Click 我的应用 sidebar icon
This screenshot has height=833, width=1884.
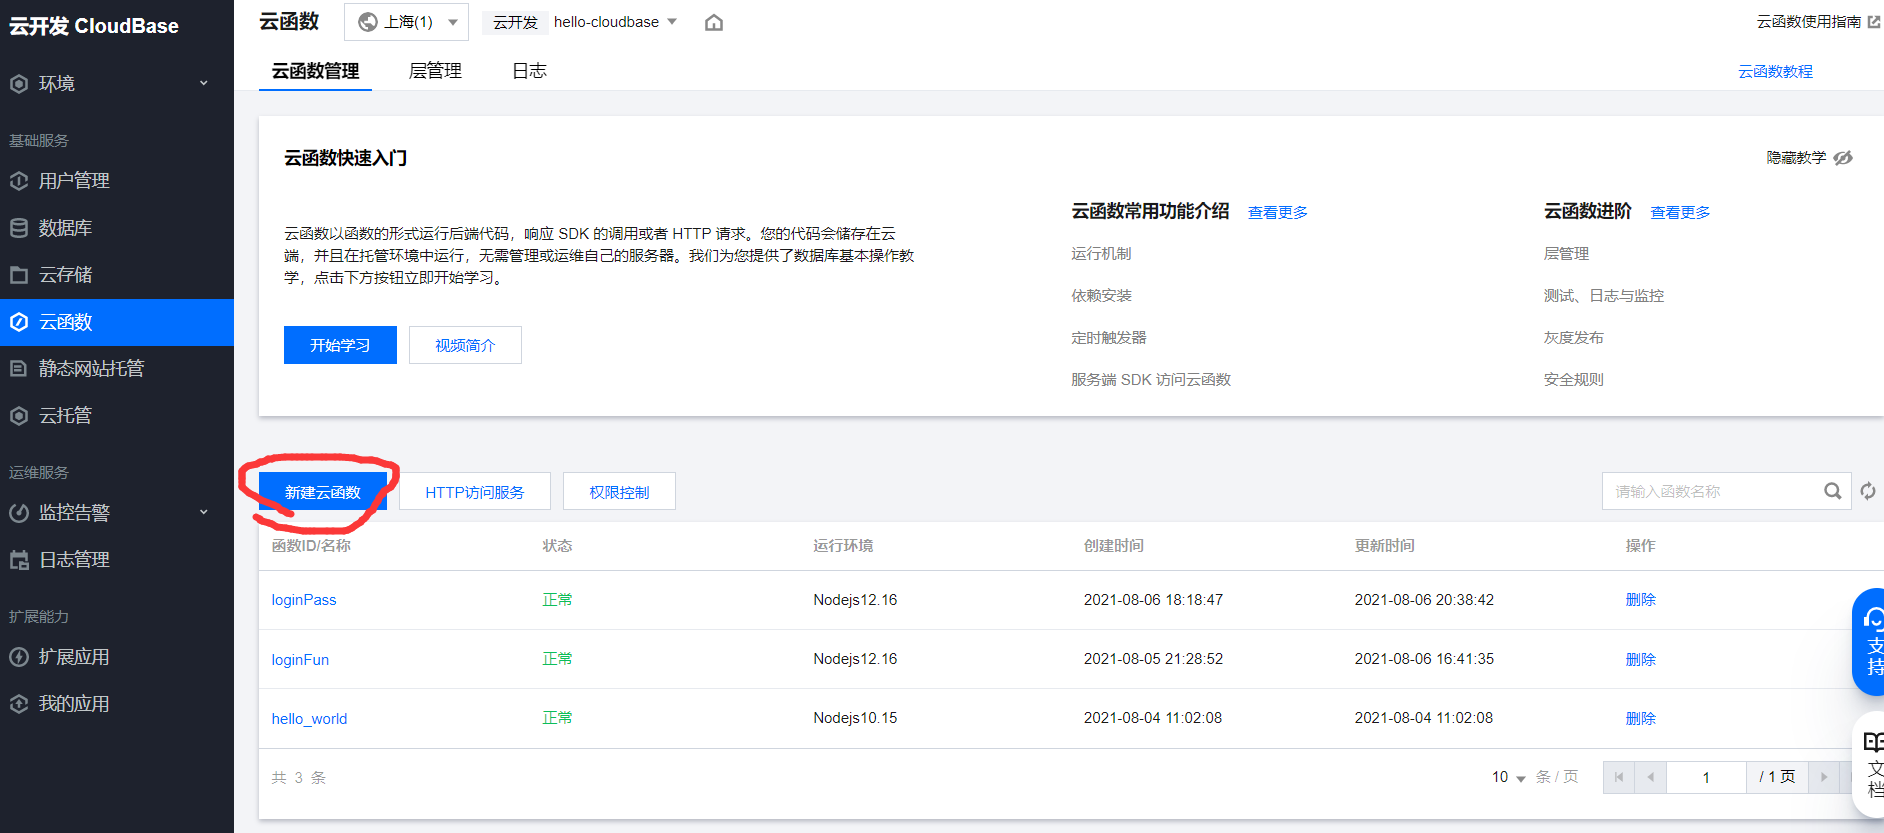(19, 704)
